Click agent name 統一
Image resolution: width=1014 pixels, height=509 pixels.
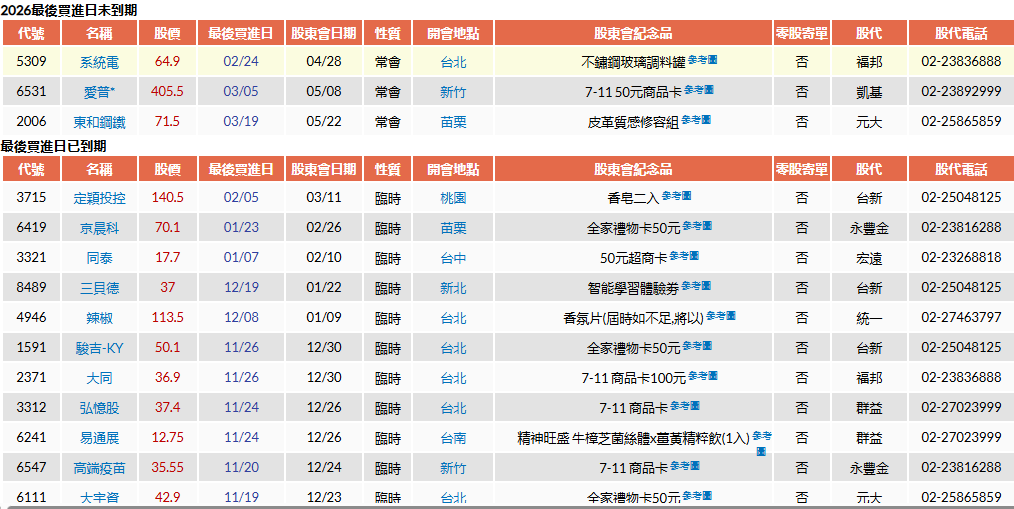point(869,318)
